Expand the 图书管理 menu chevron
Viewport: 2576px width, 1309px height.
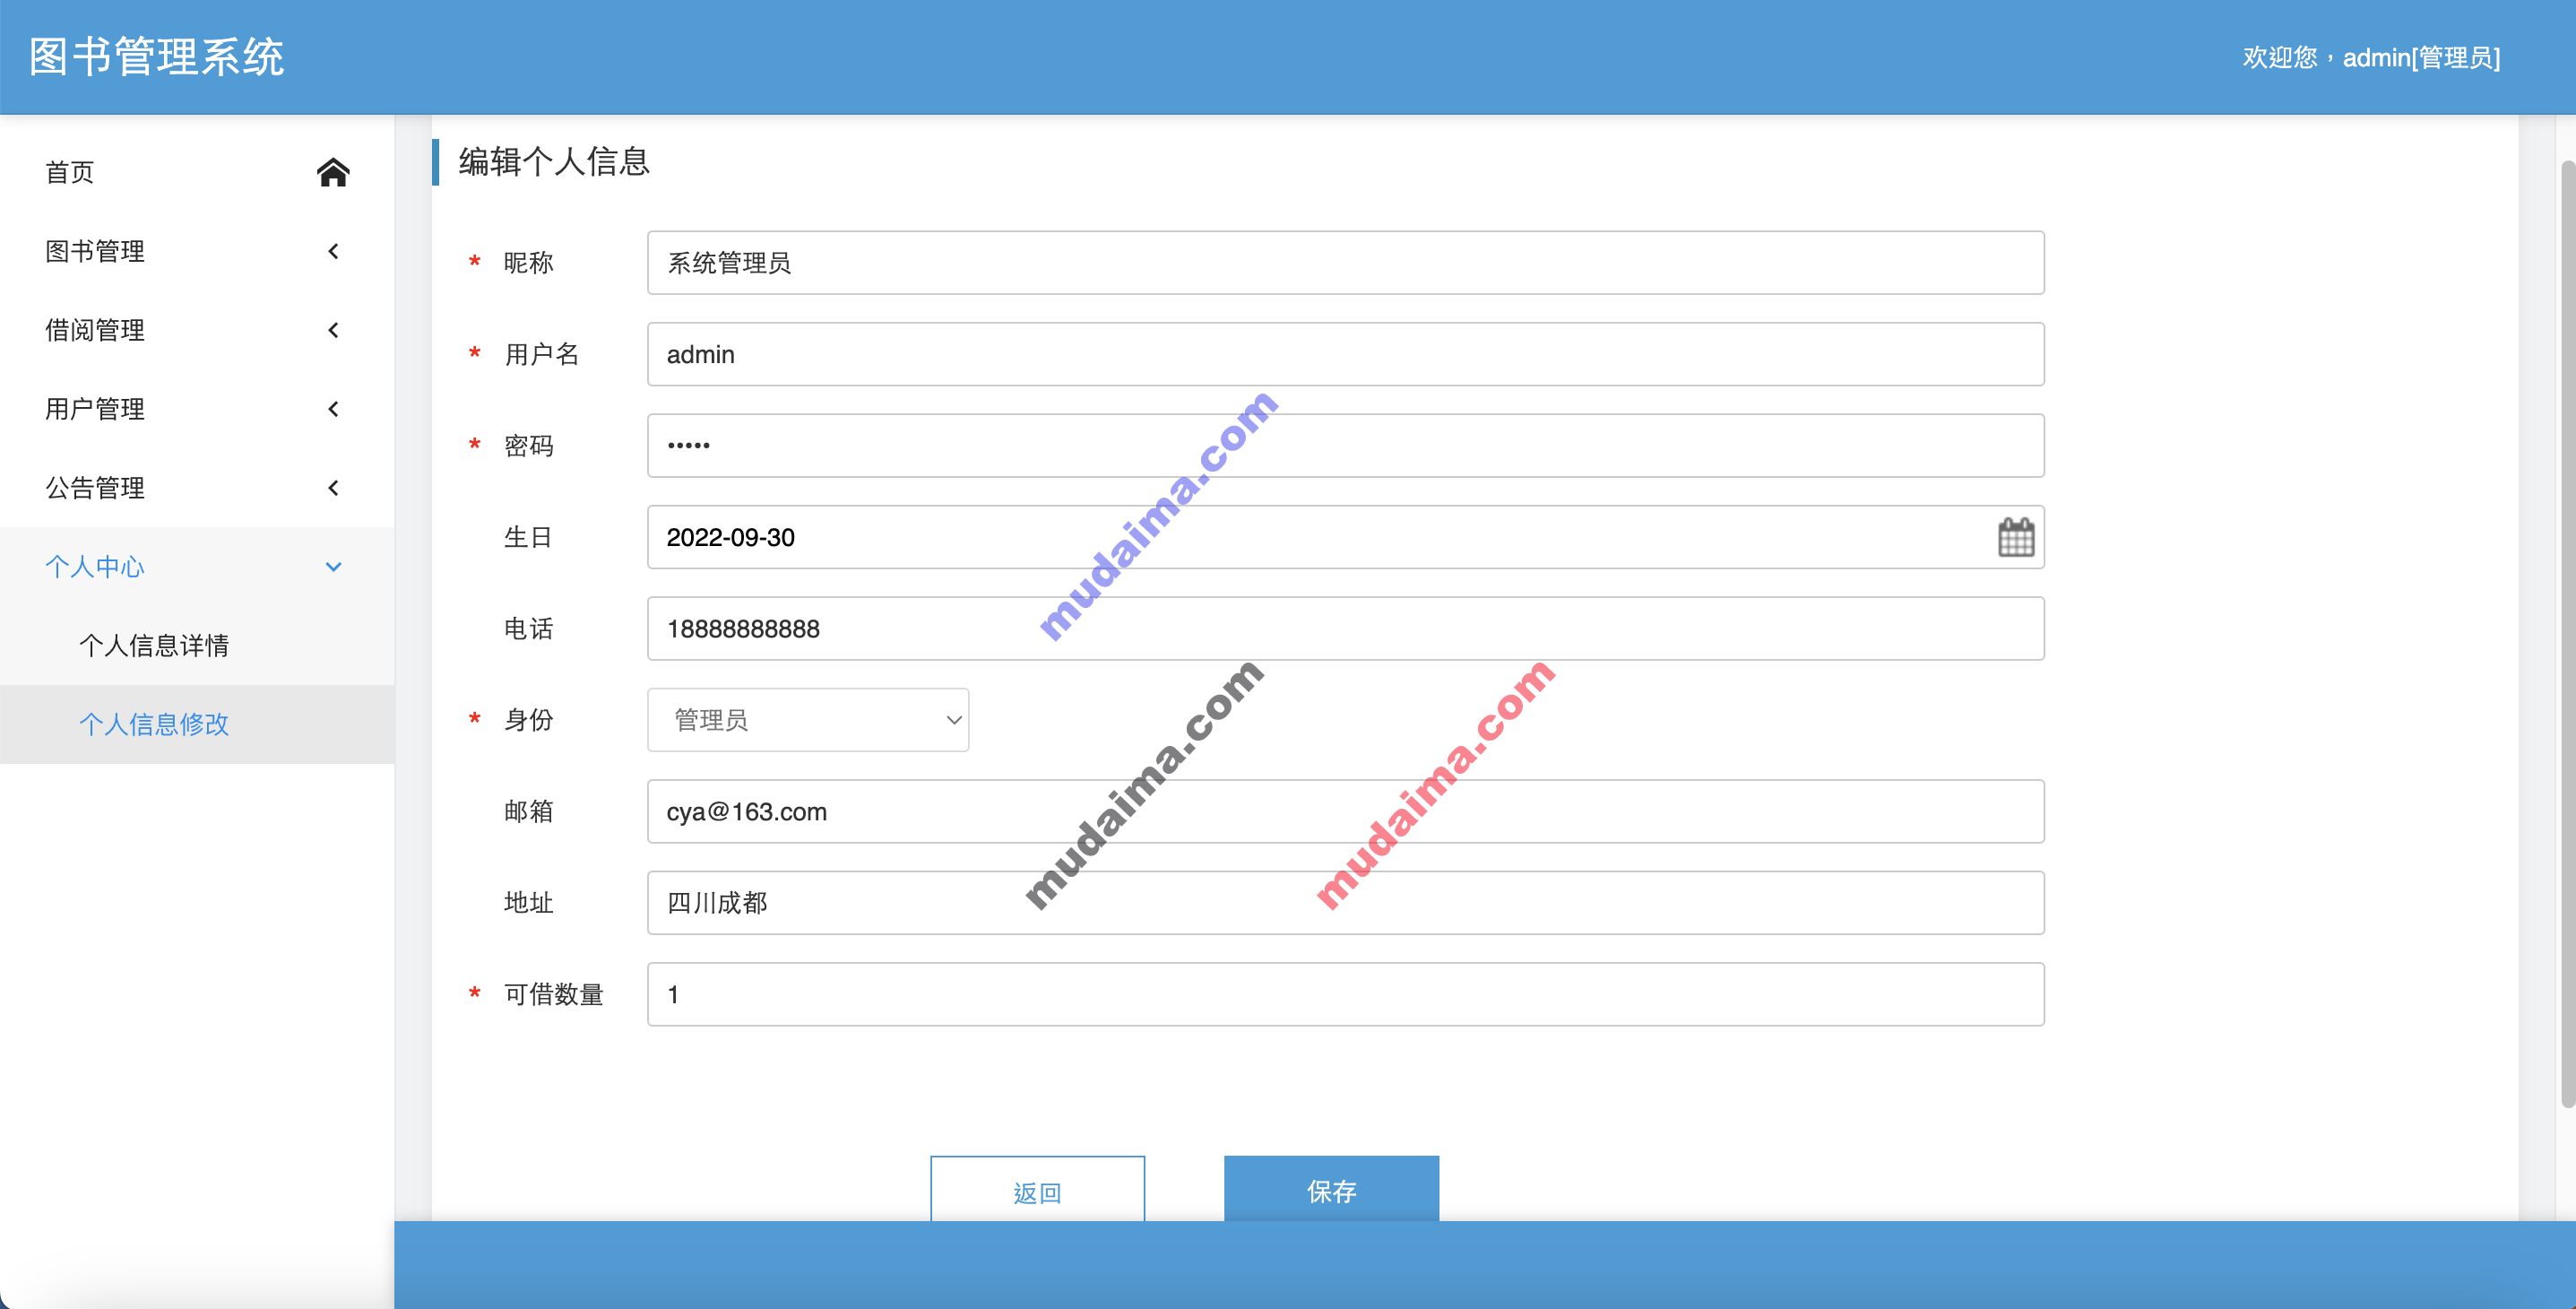pyautogui.click(x=333, y=251)
